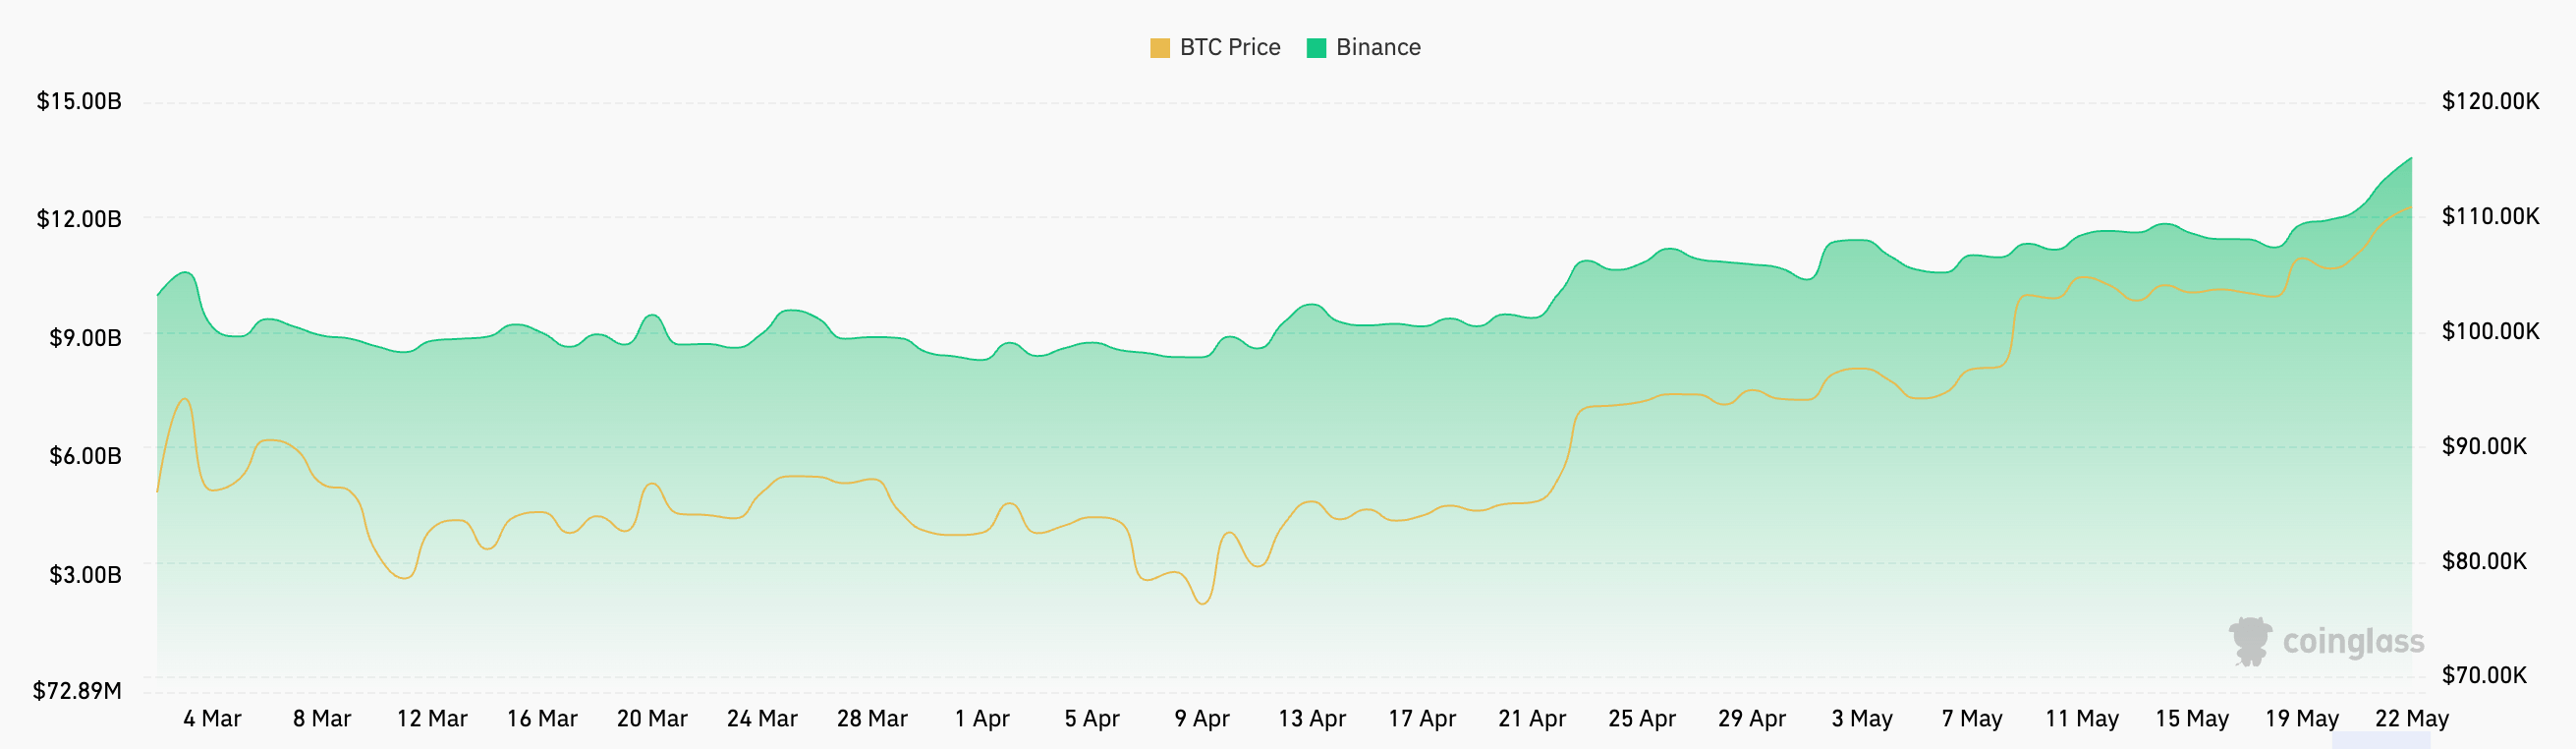Click the green Binance legend swatch
The height and width of the screenshot is (749, 2576).
pos(1316,48)
